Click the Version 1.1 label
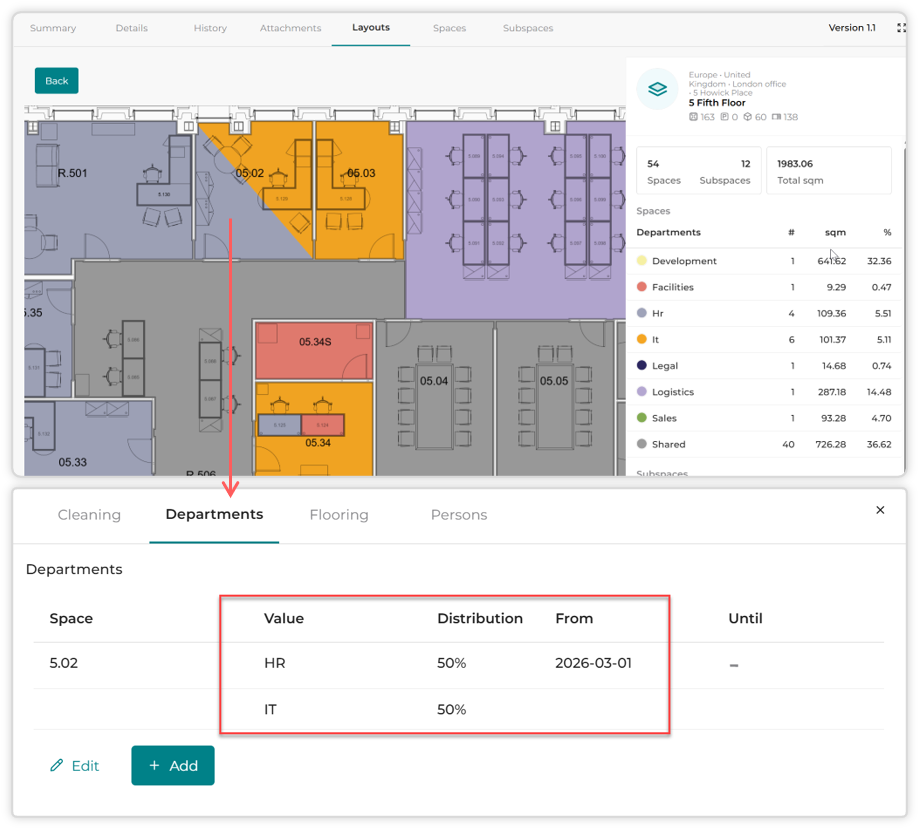The height and width of the screenshot is (829, 919). 852,28
